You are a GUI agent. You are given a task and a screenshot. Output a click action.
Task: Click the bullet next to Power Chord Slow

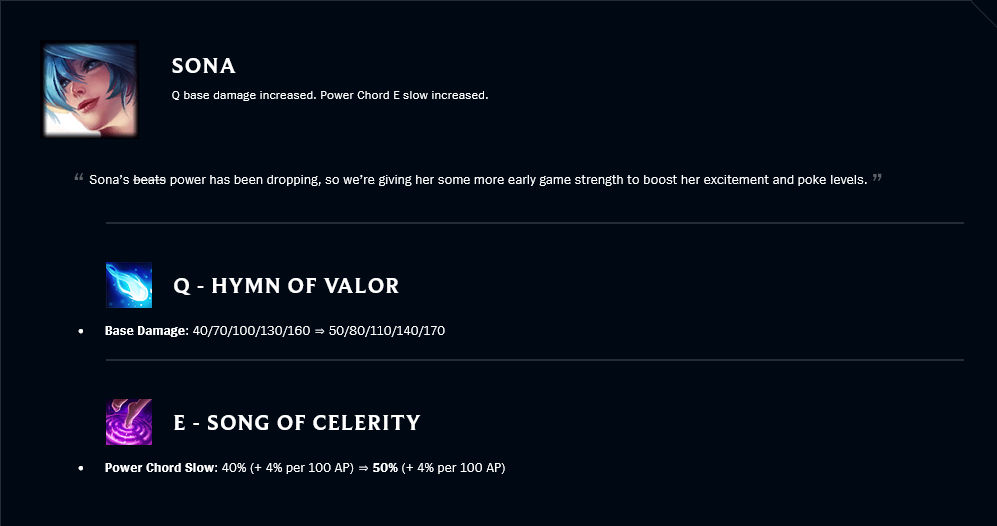81,468
